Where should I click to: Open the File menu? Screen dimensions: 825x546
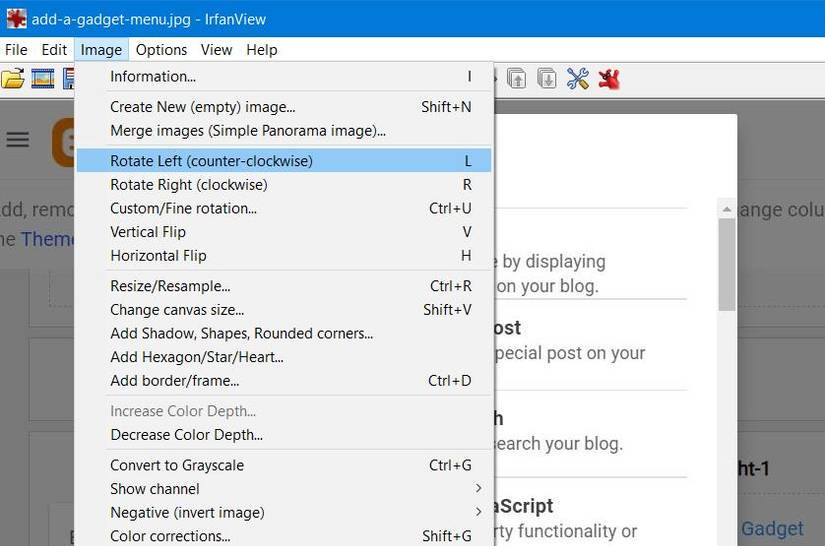click(16, 50)
